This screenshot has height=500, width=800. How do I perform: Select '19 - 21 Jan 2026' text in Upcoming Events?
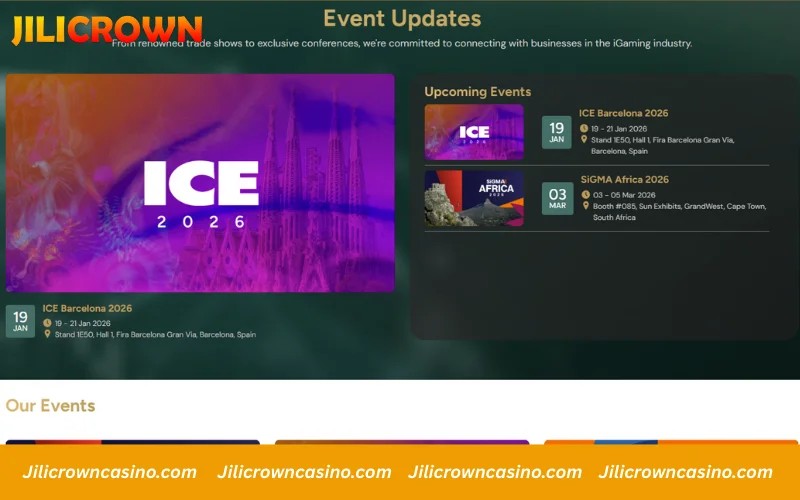click(619, 129)
